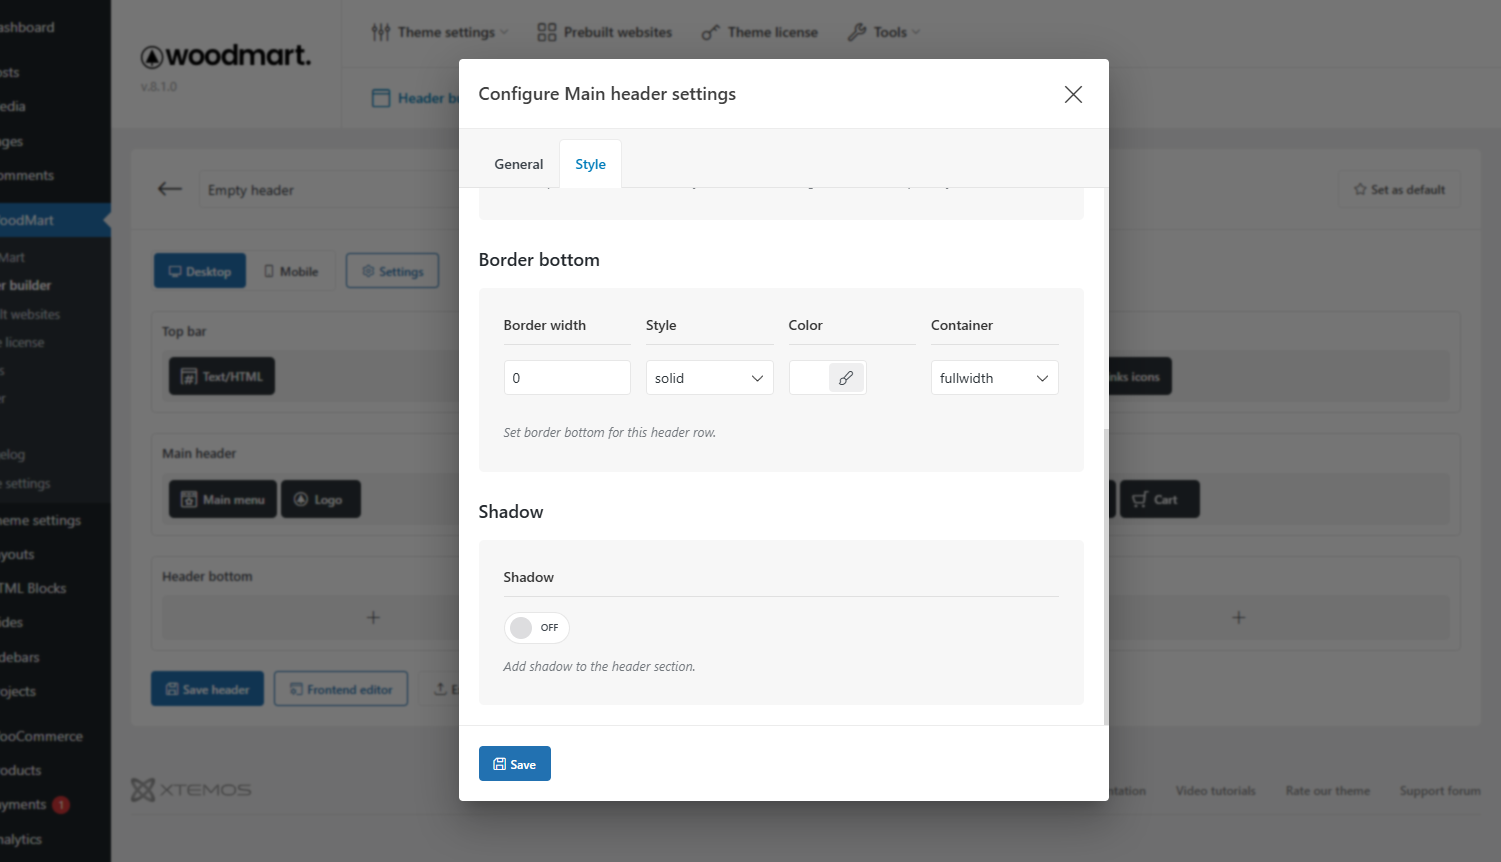Image resolution: width=1501 pixels, height=862 pixels.
Task: Click the back arrow beside Empty header
Action: 170,189
